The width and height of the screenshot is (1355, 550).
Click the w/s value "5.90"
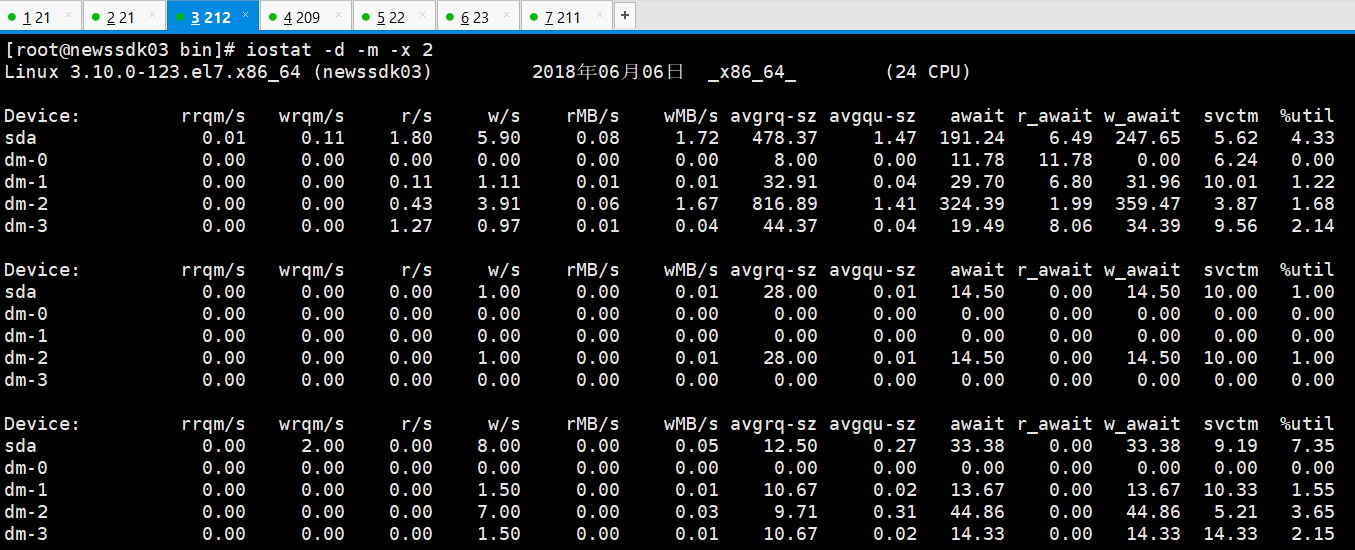click(x=499, y=138)
